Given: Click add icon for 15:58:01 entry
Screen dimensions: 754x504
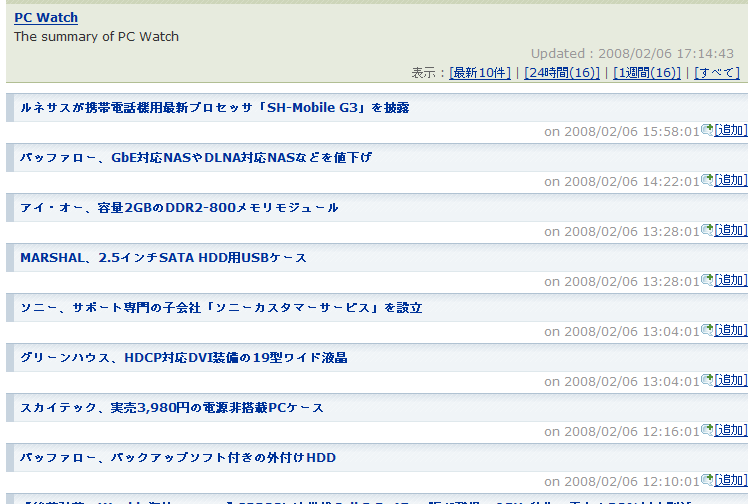Looking at the screenshot, I should (x=707, y=129).
